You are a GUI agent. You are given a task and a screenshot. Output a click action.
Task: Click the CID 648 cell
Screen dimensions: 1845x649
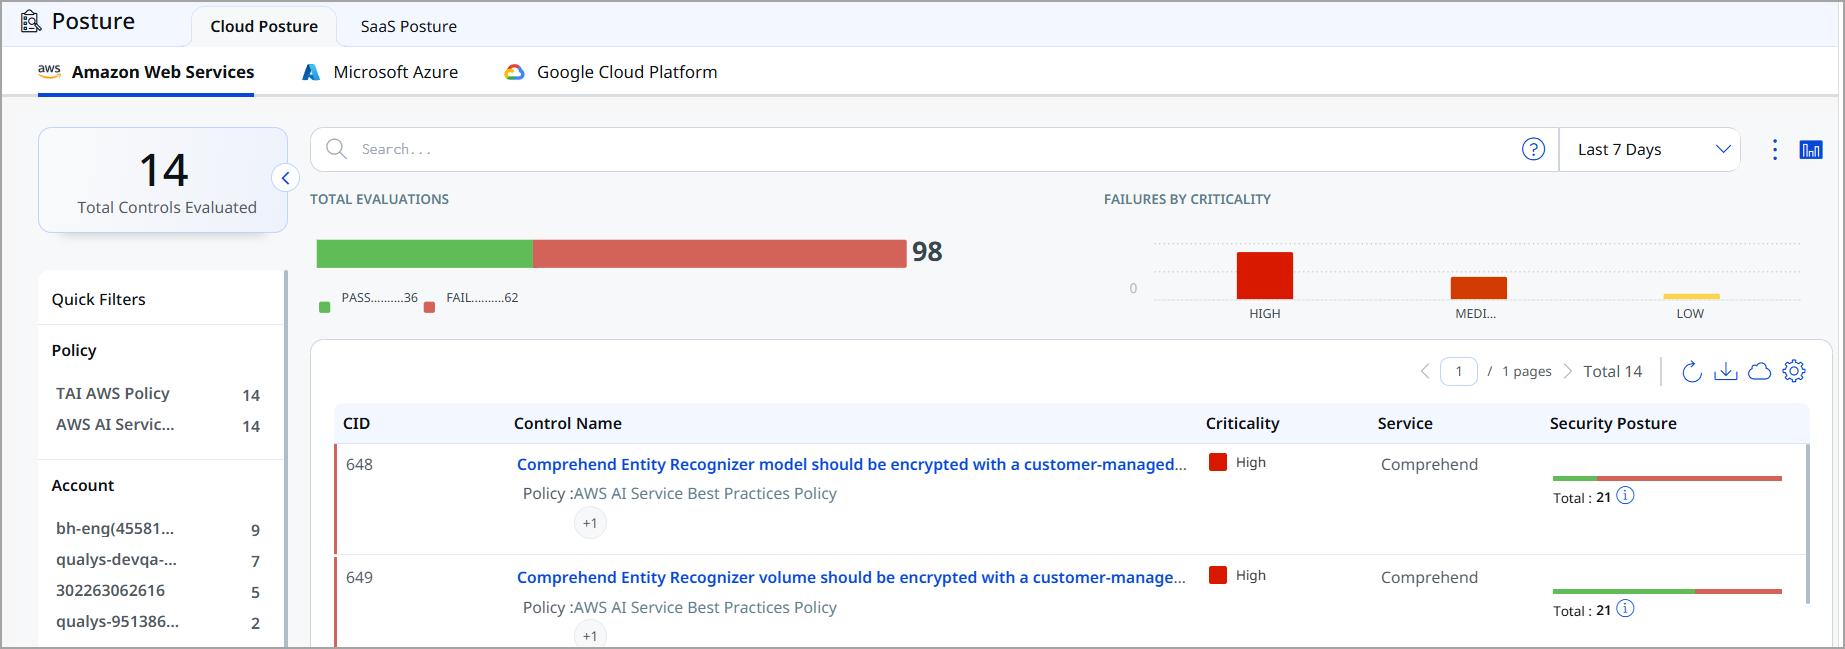click(360, 464)
